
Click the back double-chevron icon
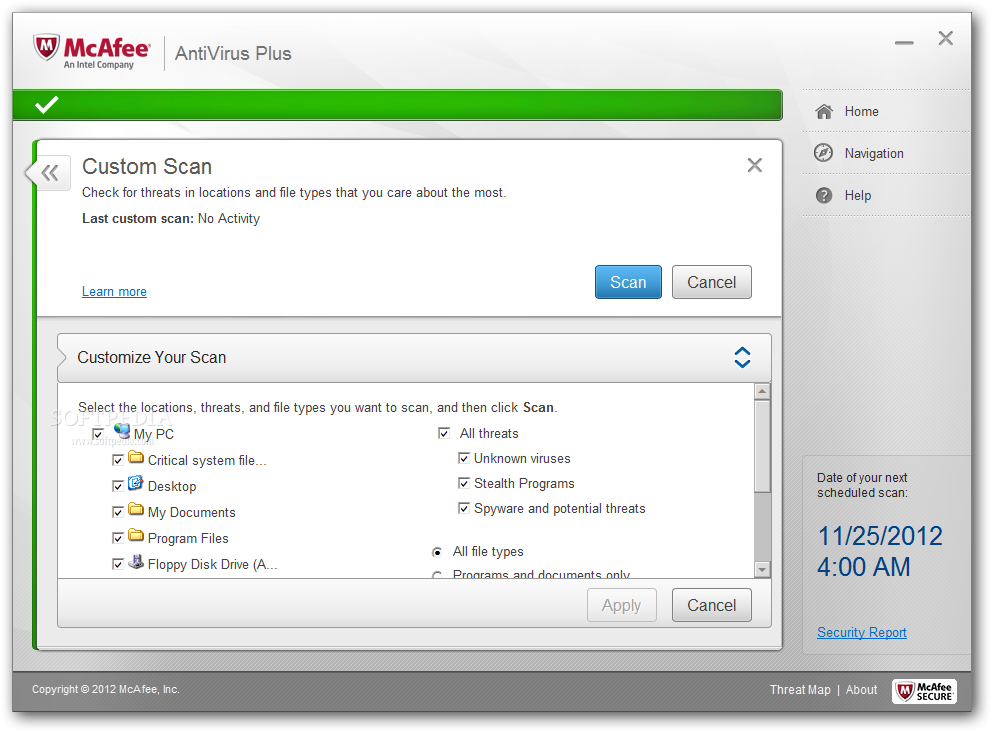49,173
